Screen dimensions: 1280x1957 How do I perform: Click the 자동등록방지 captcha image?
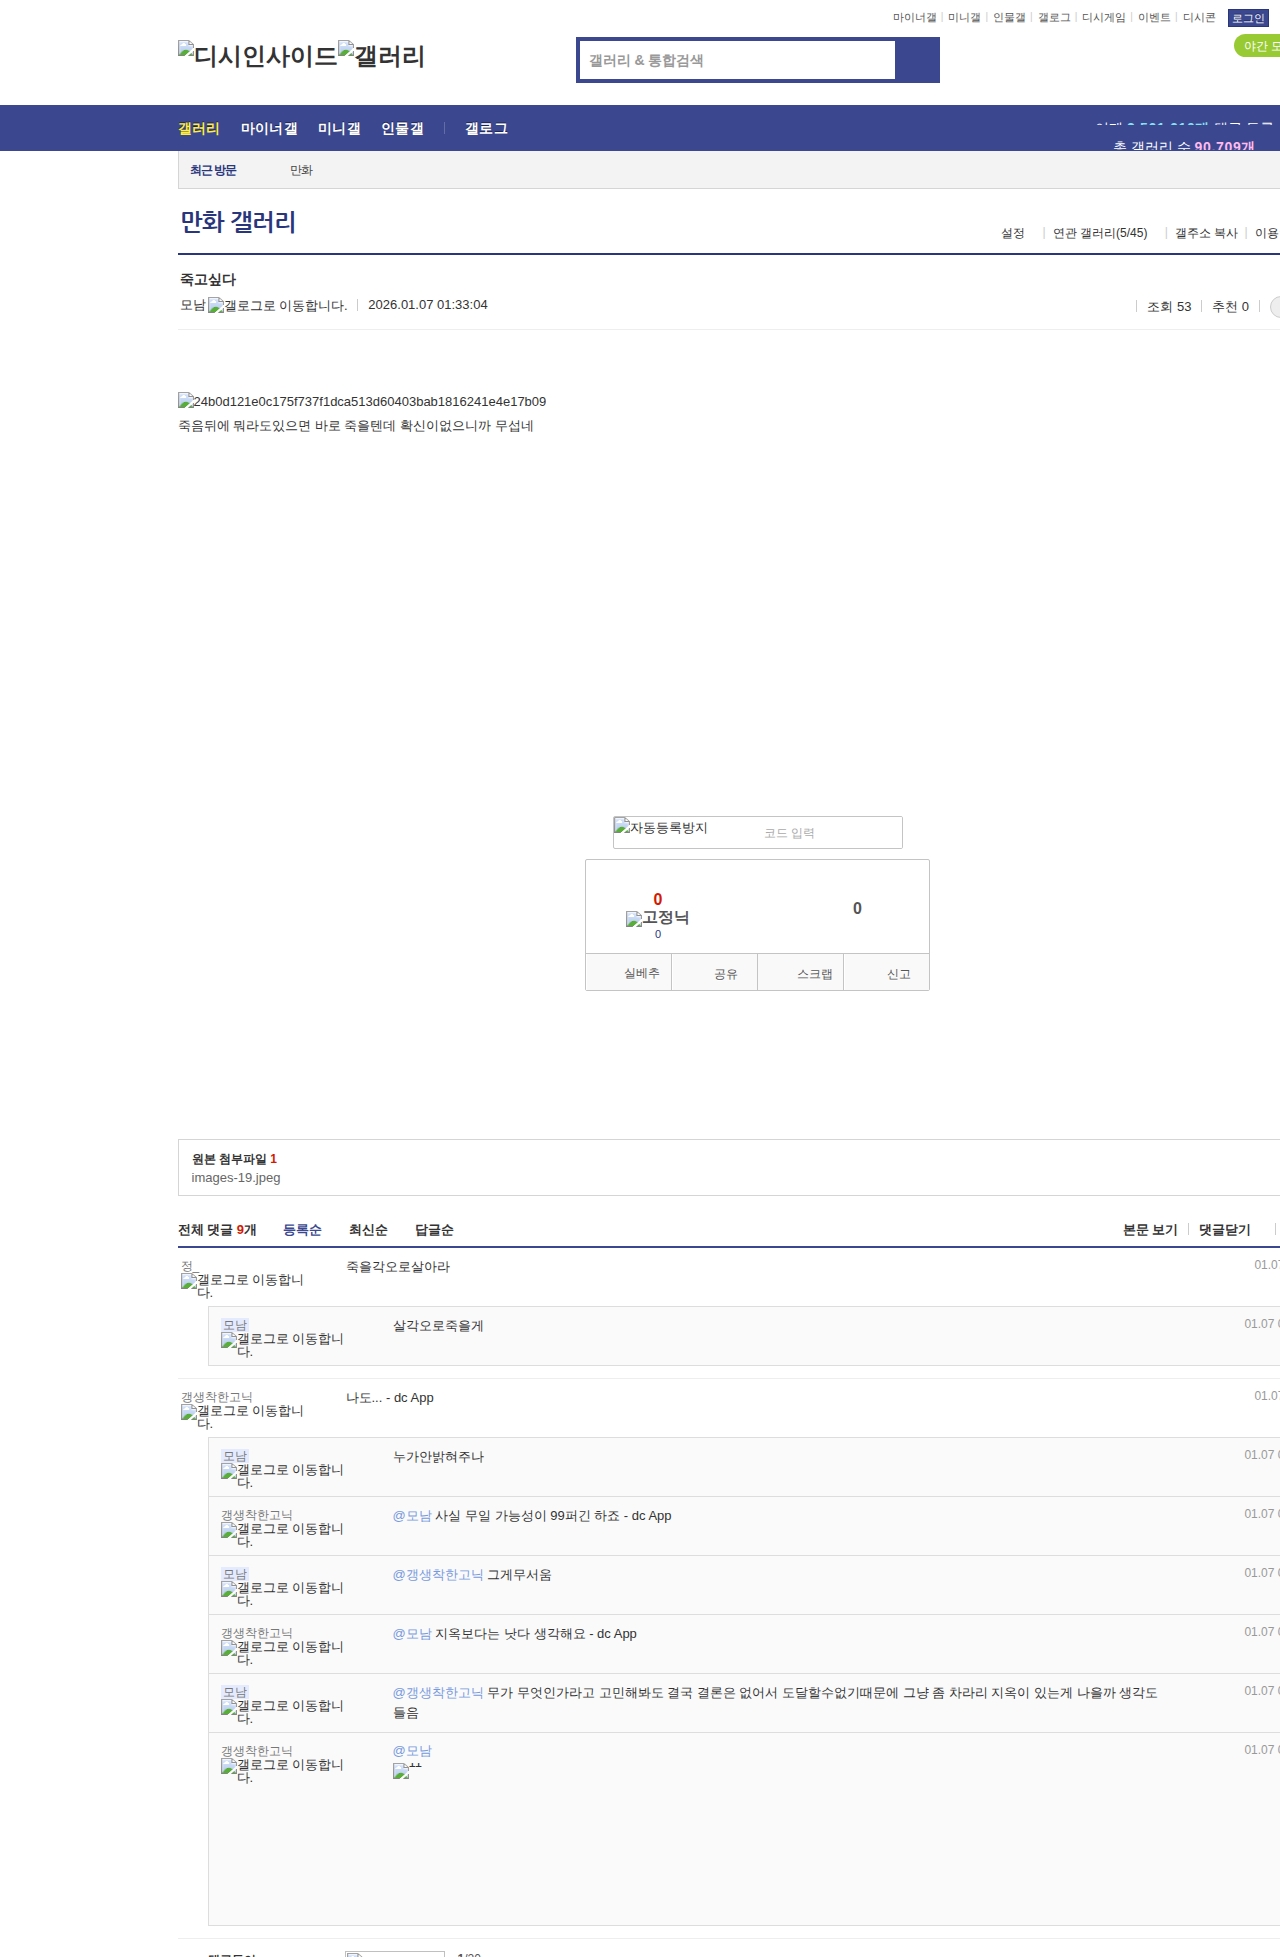pyautogui.click(x=661, y=828)
